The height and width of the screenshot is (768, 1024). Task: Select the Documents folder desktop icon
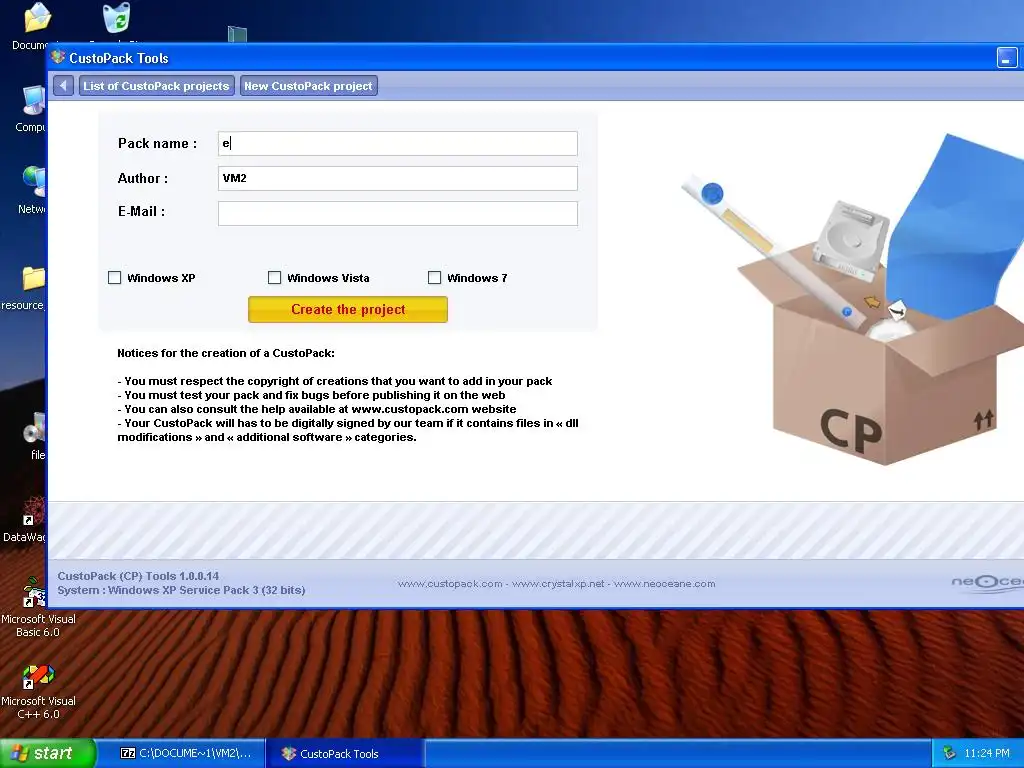point(34,27)
